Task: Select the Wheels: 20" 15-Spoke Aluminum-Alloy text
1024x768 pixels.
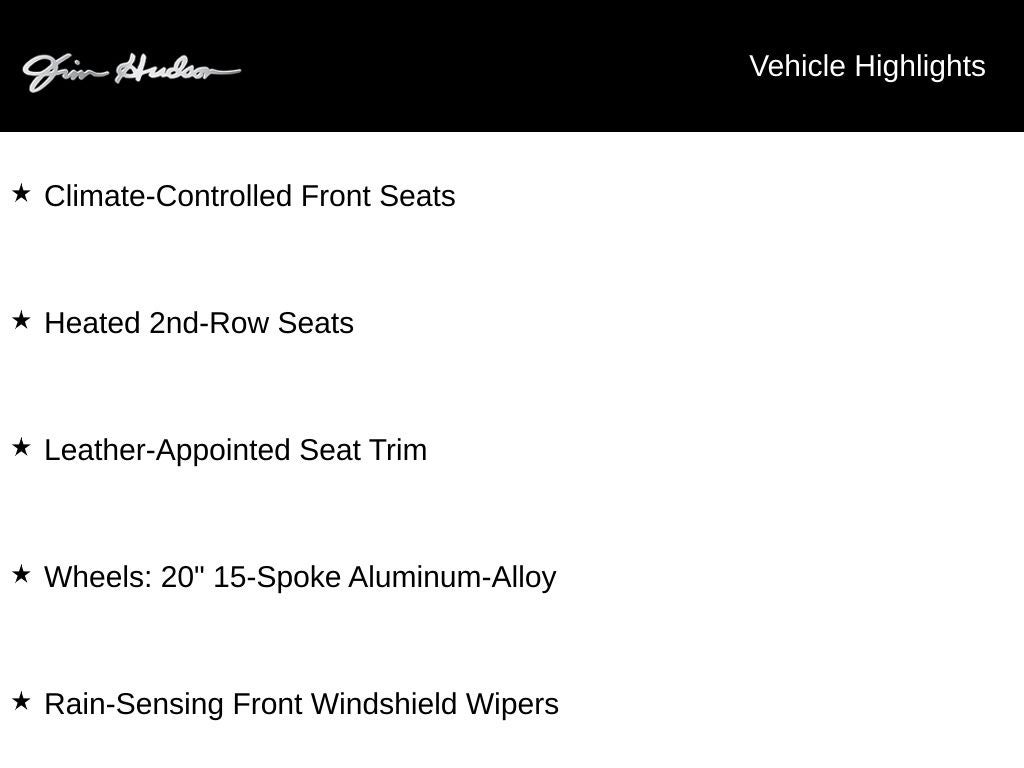Action: click(300, 577)
